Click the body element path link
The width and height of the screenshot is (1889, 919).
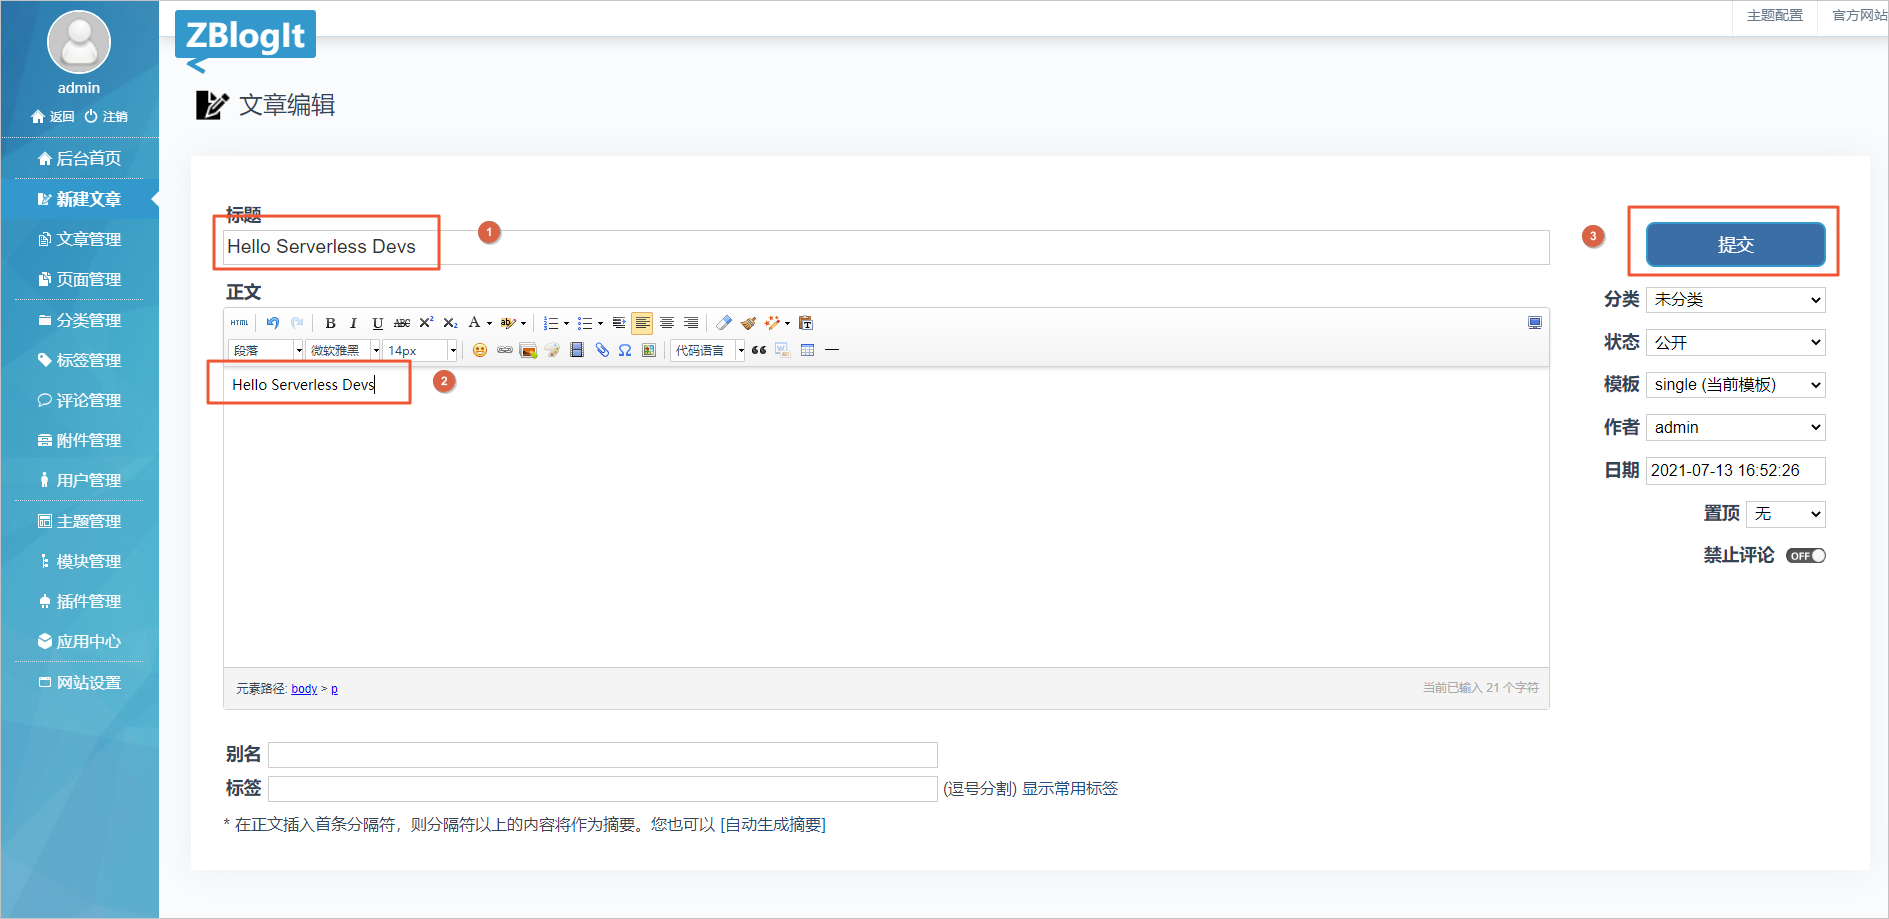click(x=304, y=689)
